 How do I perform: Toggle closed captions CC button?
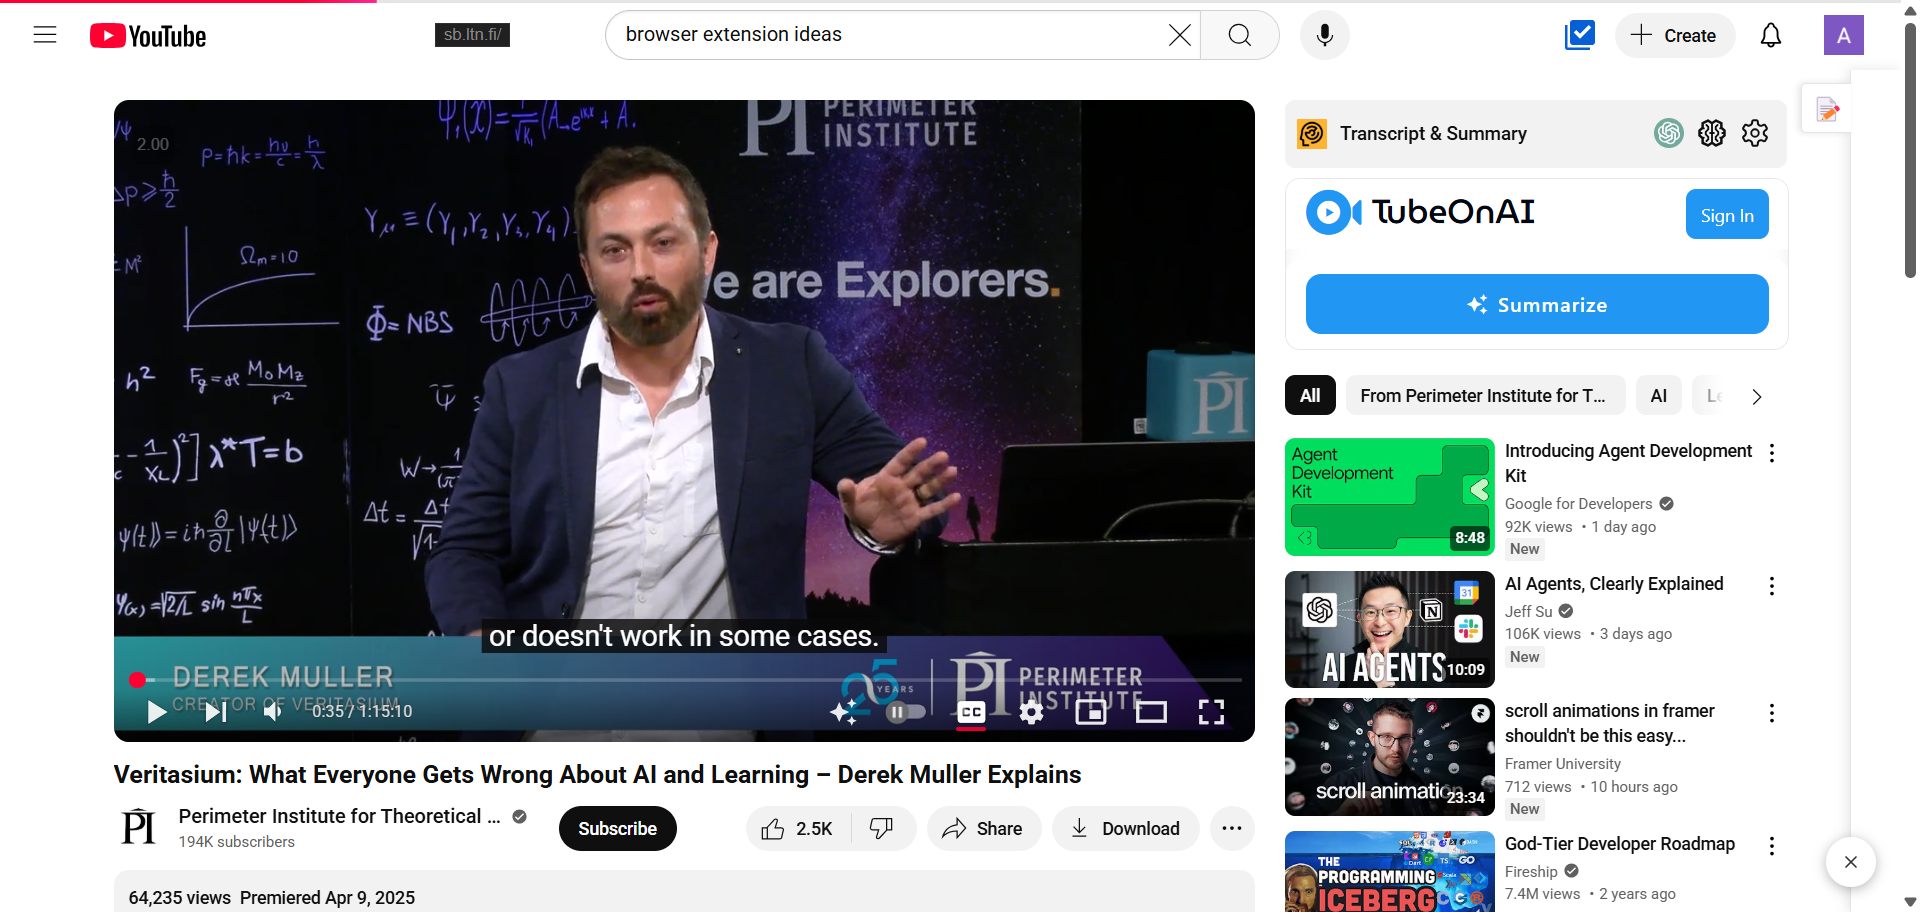971,711
